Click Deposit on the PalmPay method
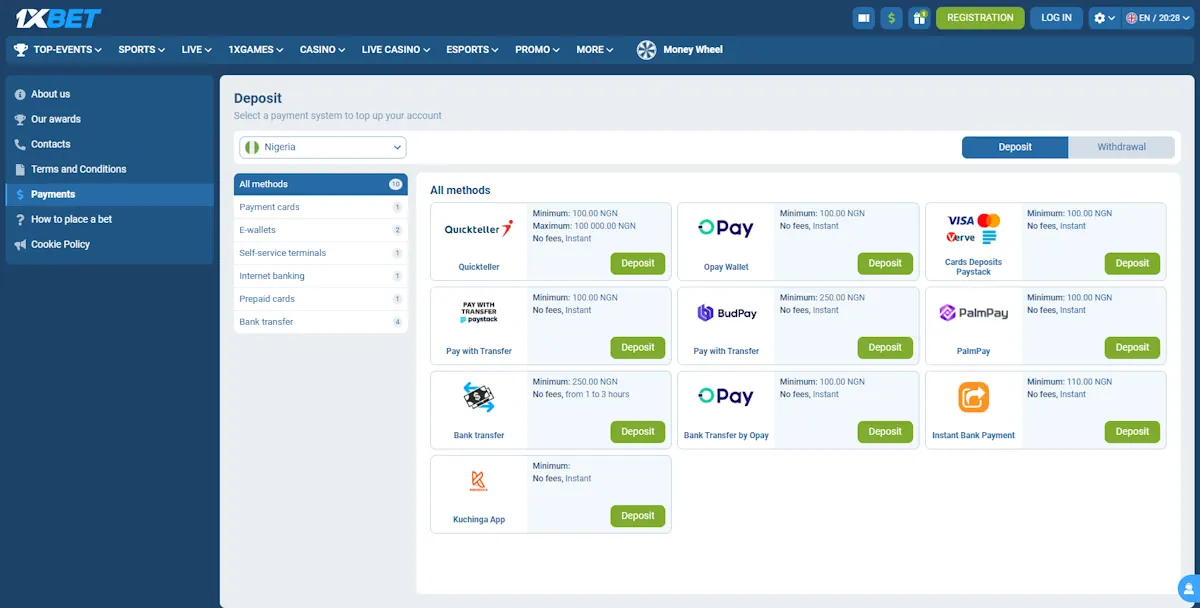 pos(1131,347)
